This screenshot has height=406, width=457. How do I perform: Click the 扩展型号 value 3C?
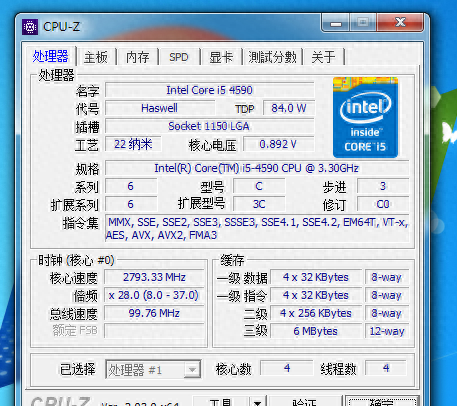(259, 204)
